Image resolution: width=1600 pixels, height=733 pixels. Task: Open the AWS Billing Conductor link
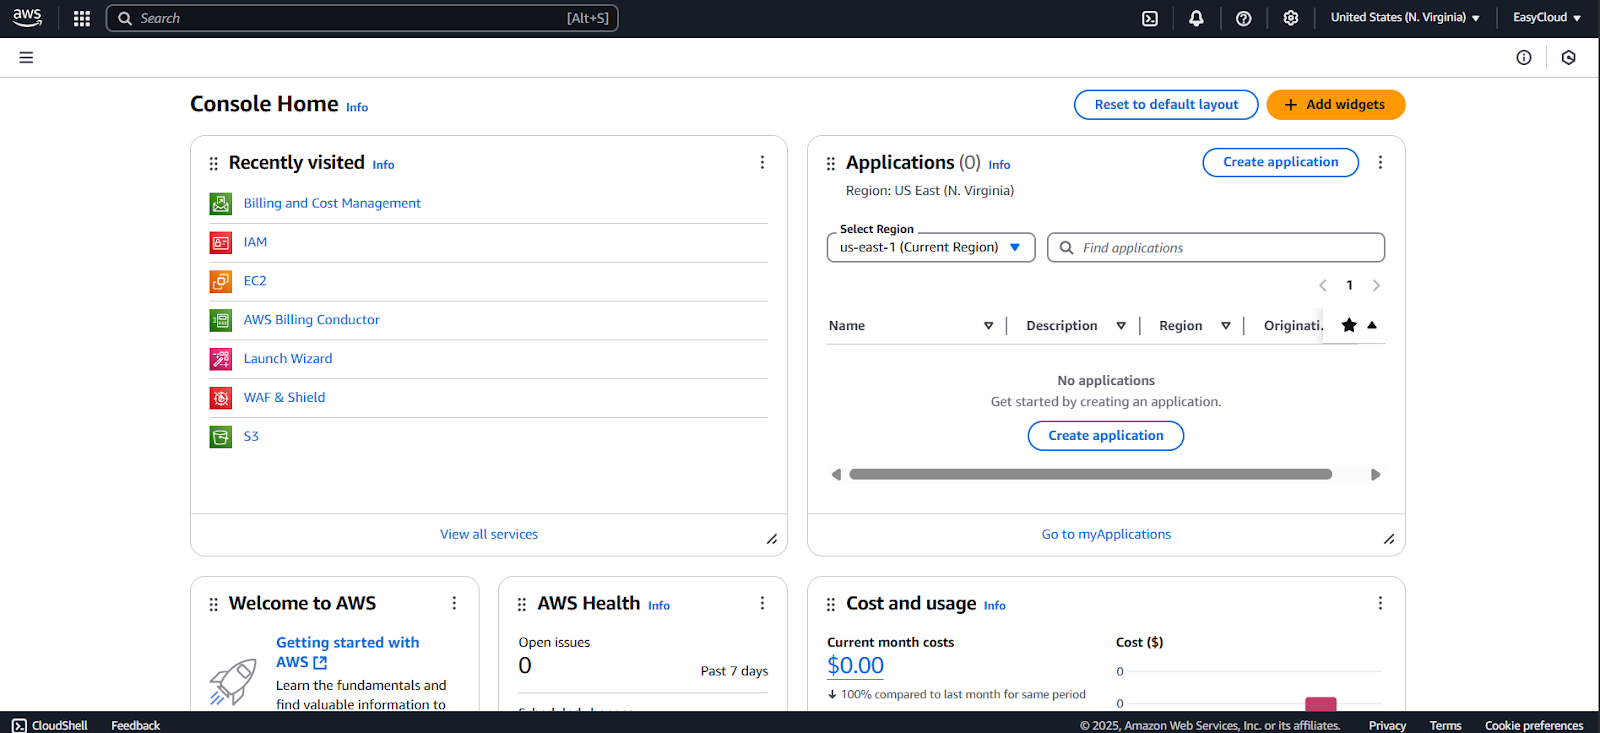click(x=311, y=320)
